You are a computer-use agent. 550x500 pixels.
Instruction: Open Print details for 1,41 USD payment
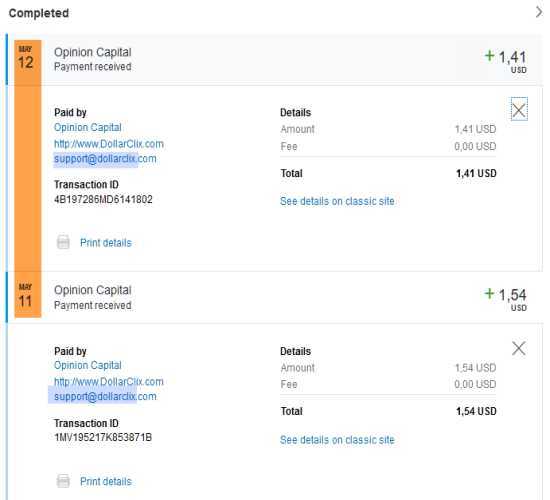[106, 243]
